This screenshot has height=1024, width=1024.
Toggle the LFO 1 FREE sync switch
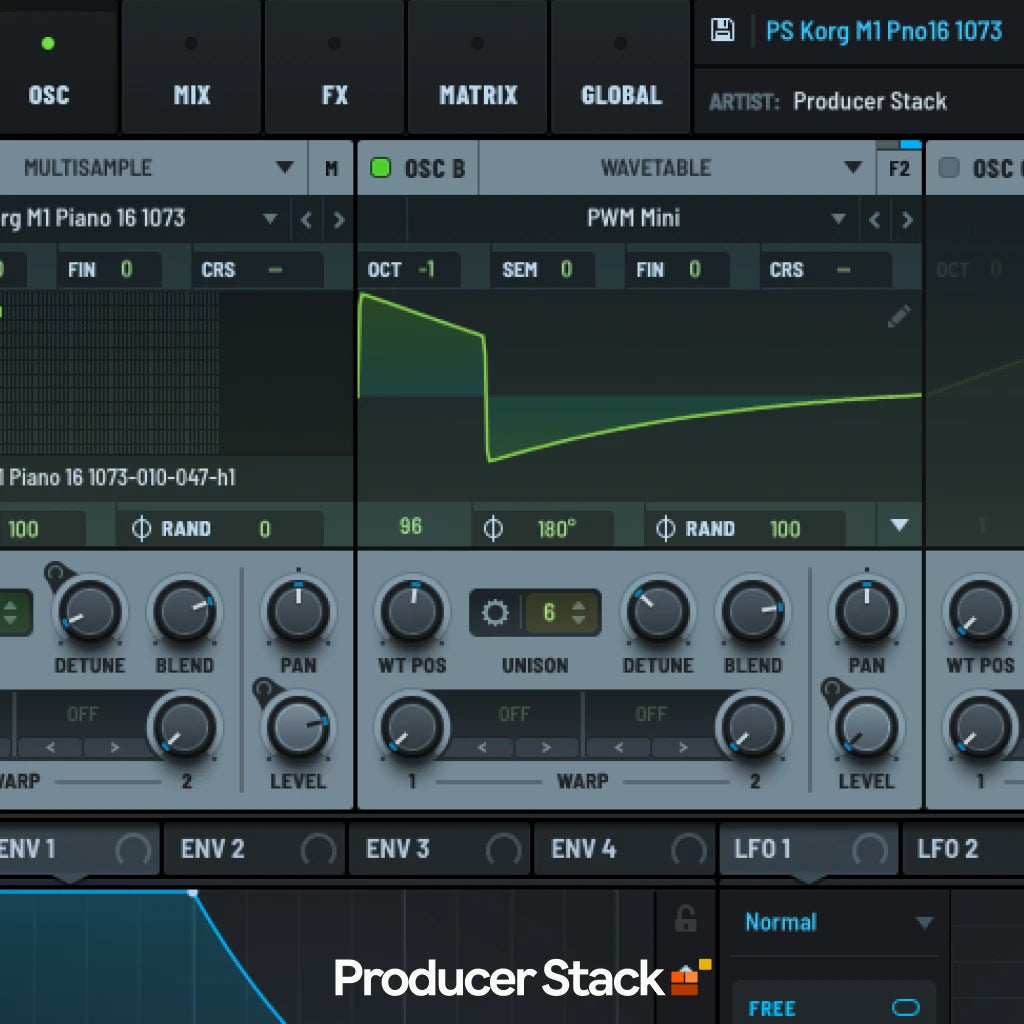(906, 1008)
